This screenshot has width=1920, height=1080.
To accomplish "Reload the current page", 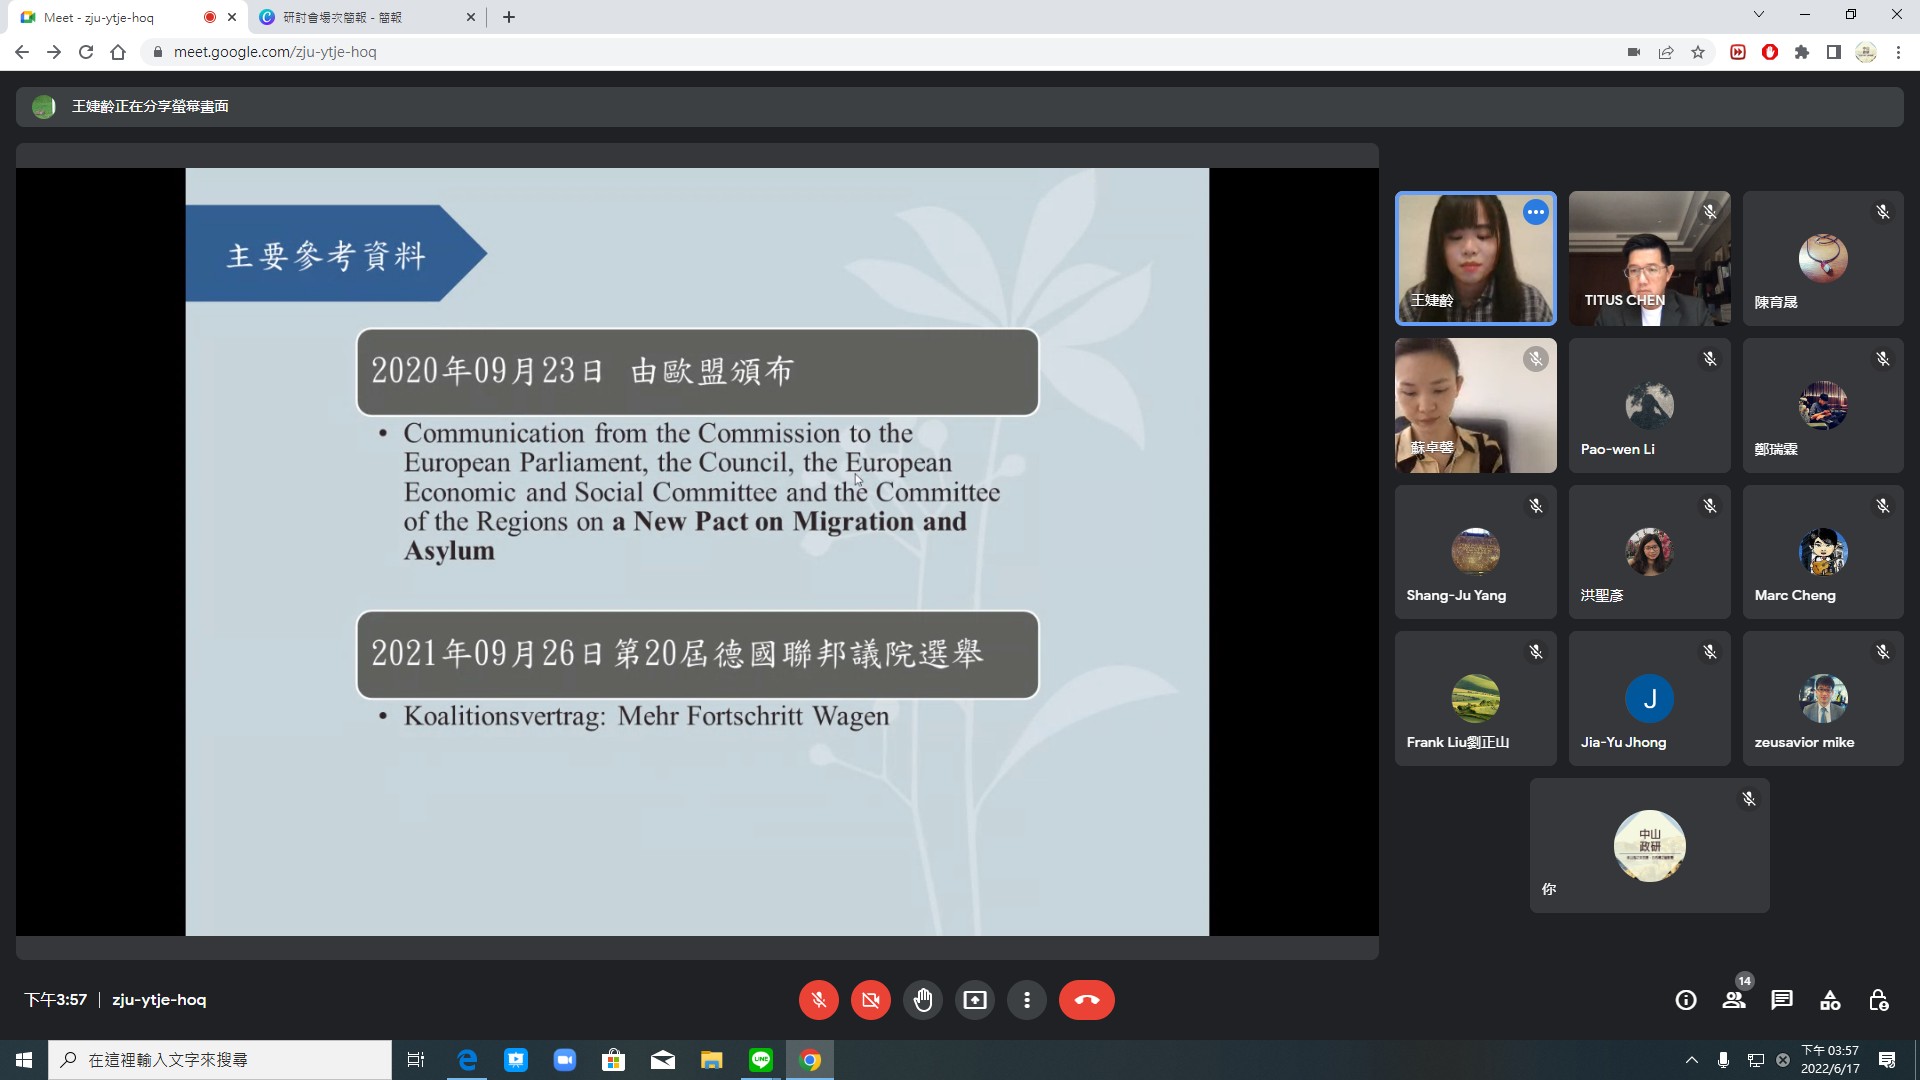I will tap(86, 52).
